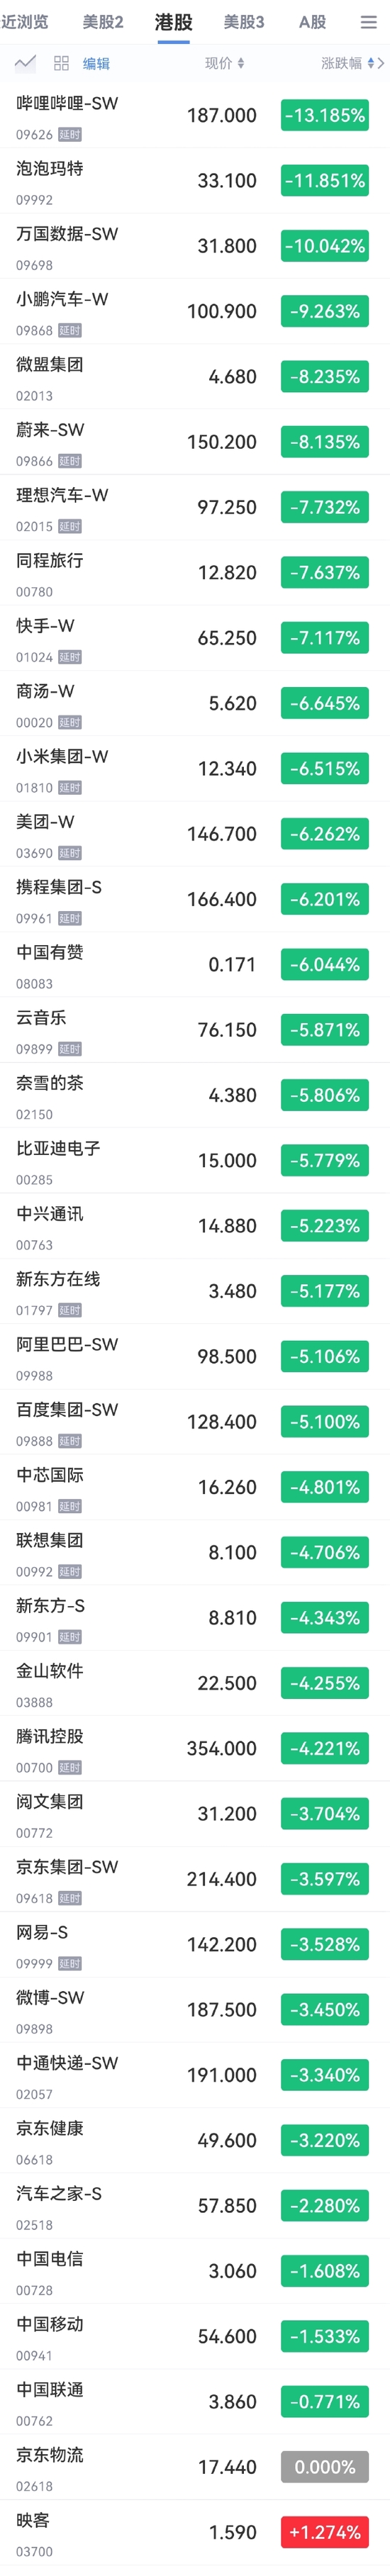The image size is (390, 2576).
Task: Tap the 涨跌幅 sort arrows icon
Action: [x=370, y=63]
